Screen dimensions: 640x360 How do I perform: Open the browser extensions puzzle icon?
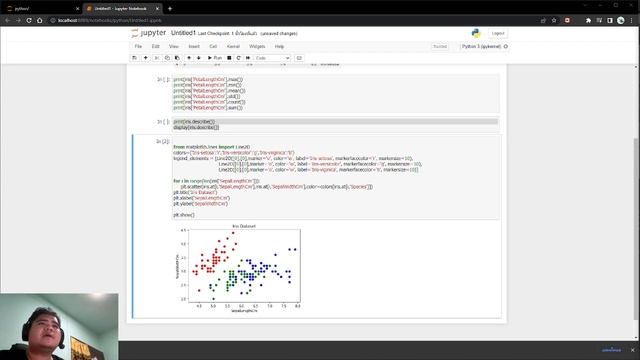point(588,20)
